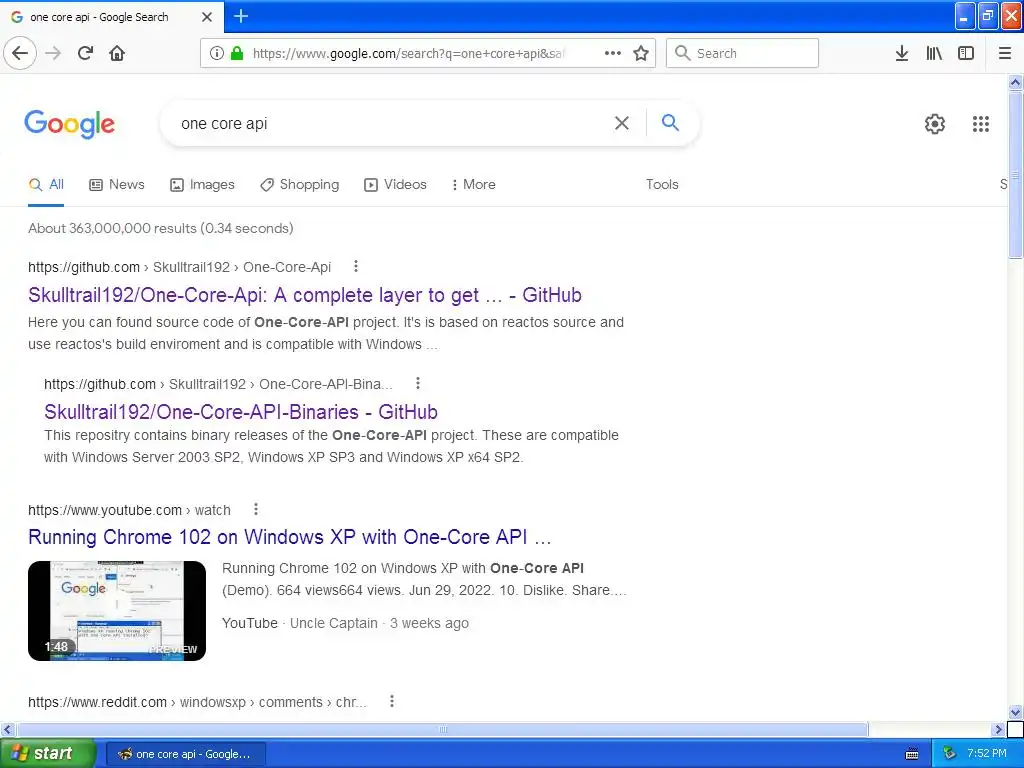Image resolution: width=1024 pixels, height=768 pixels.
Task: Open the Library bookmarks and history icon
Action: 934,53
